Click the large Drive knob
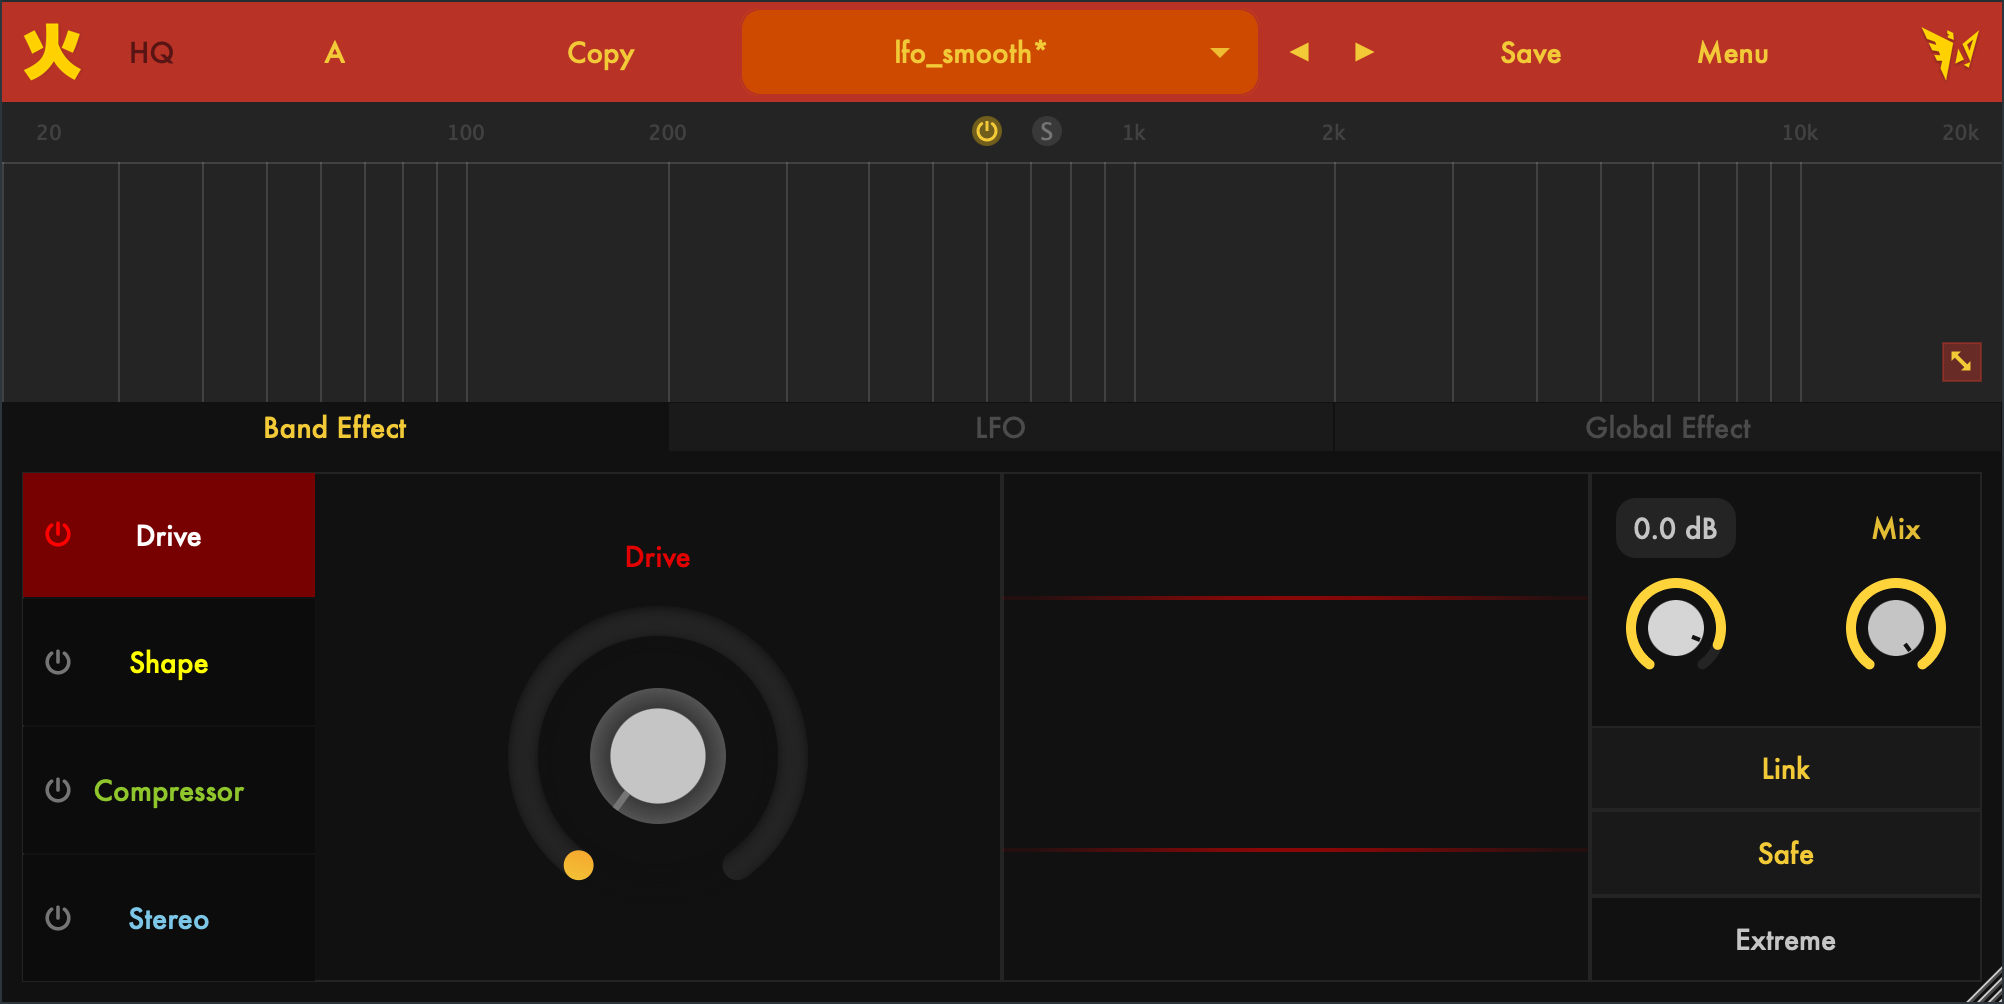This screenshot has width=2004, height=1004. 657,756
